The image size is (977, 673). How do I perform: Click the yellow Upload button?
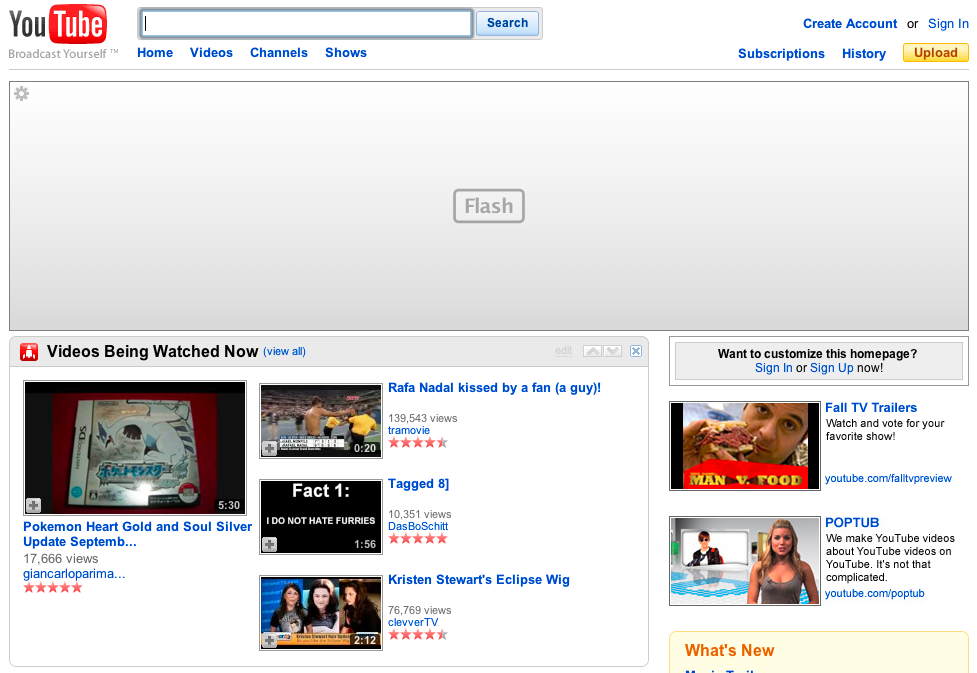click(935, 53)
